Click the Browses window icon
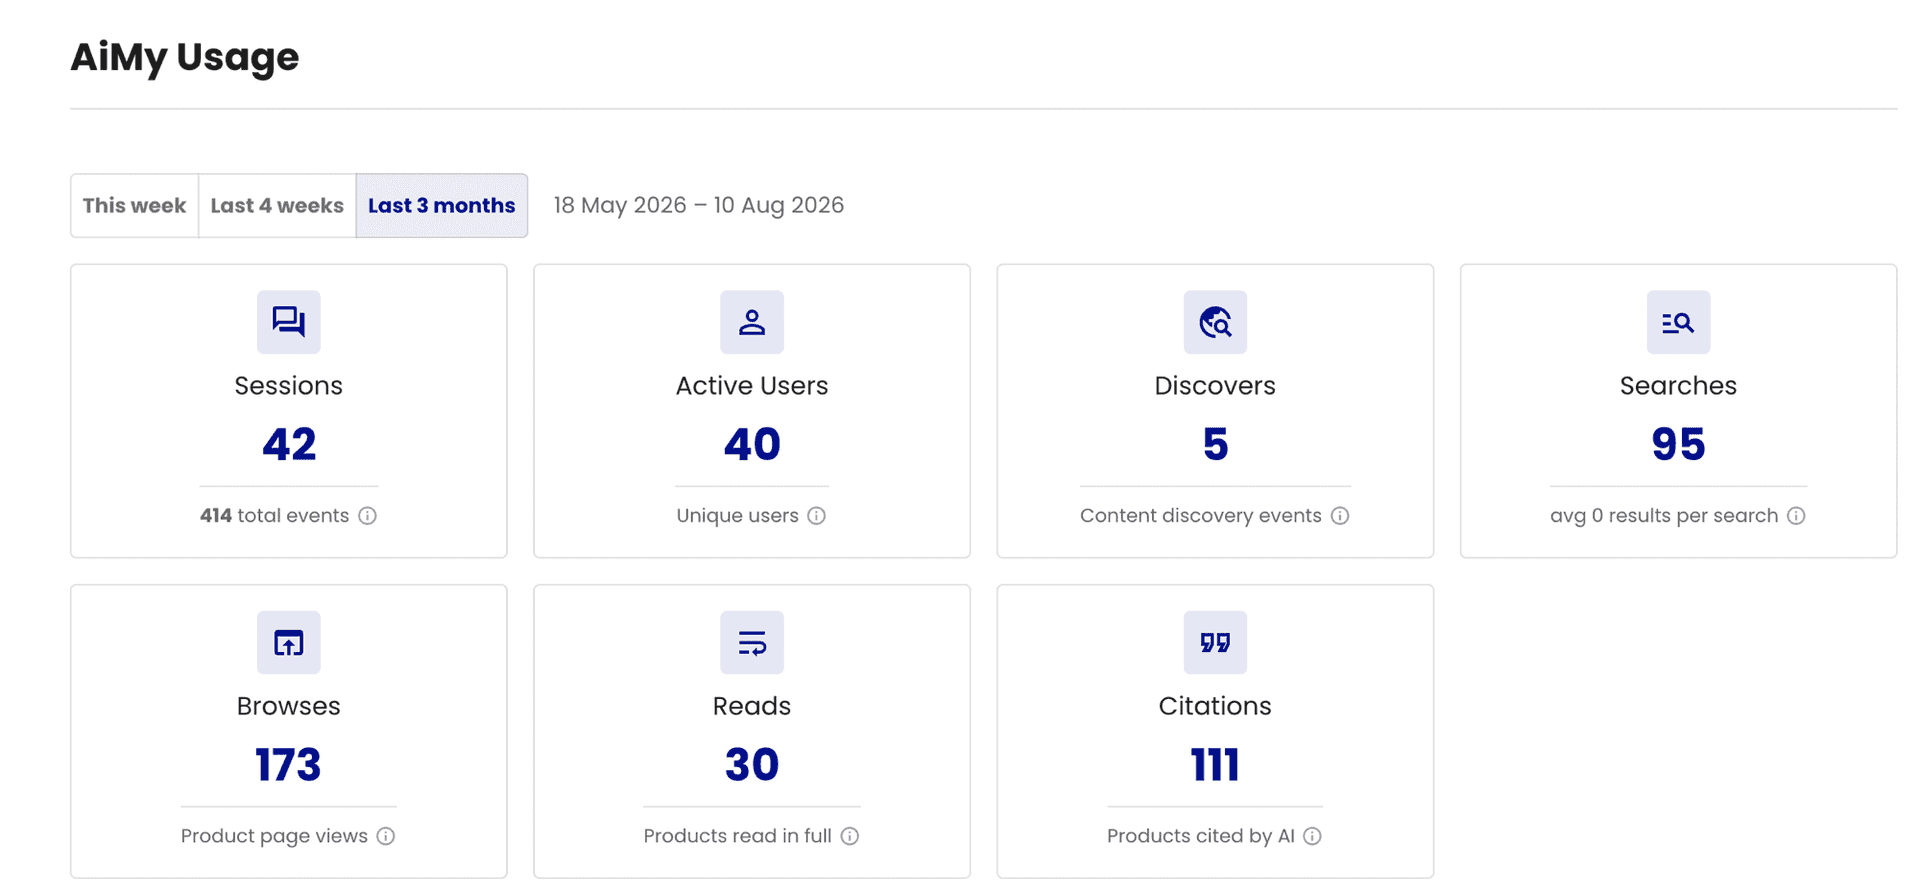Viewport: 1920px width, 895px height. click(x=289, y=642)
